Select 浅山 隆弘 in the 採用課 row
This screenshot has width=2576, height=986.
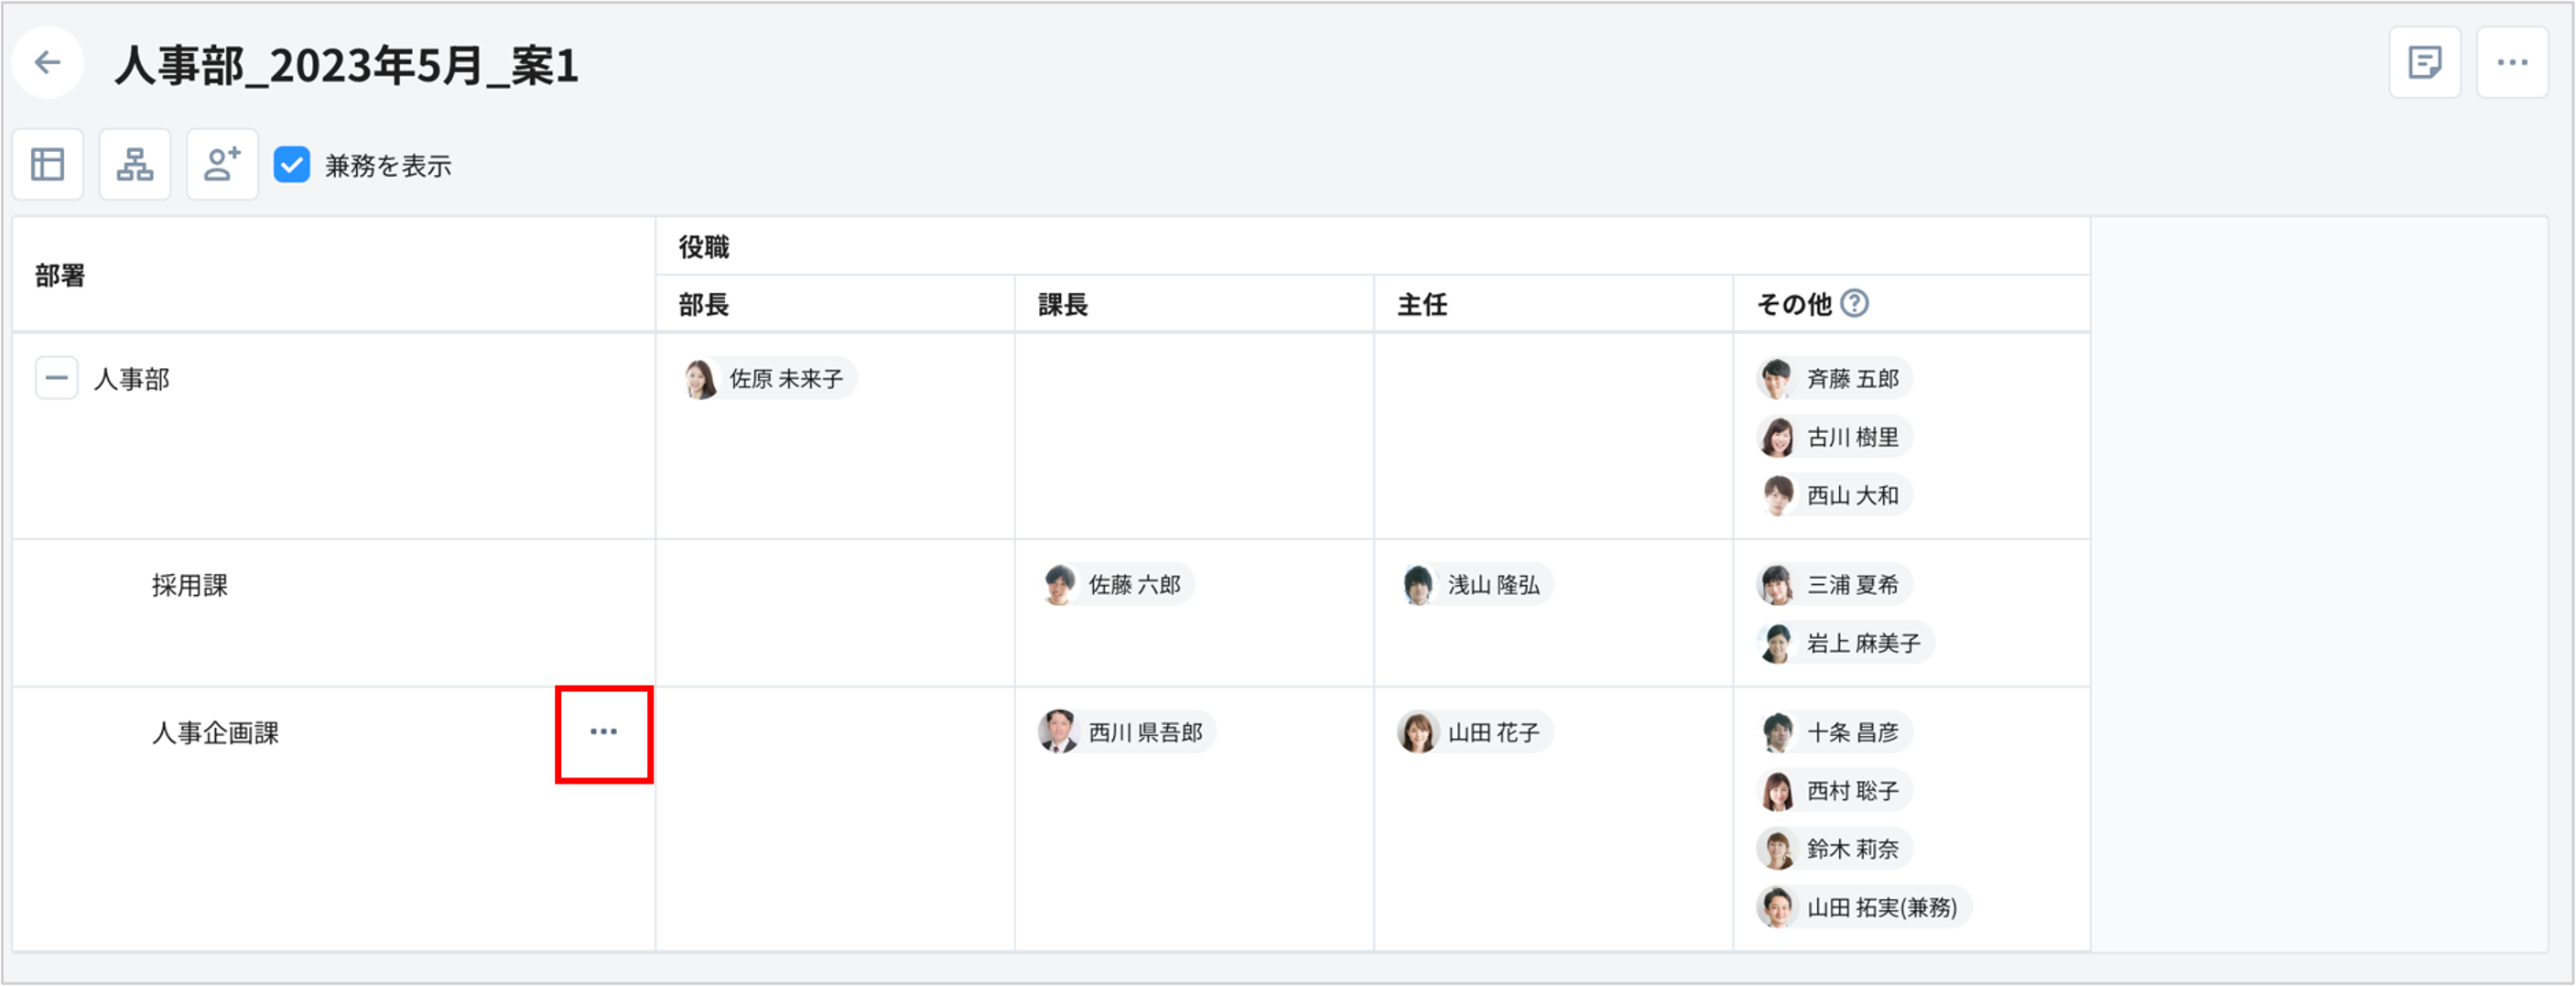(x=1476, y=585)
